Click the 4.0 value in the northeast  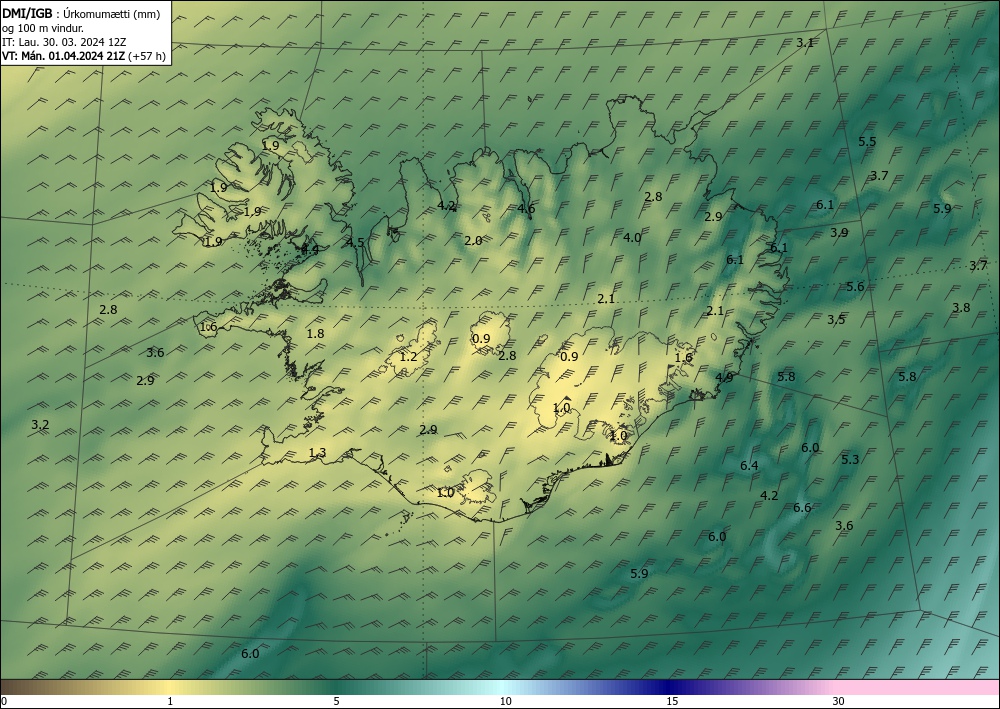point(632,237)
